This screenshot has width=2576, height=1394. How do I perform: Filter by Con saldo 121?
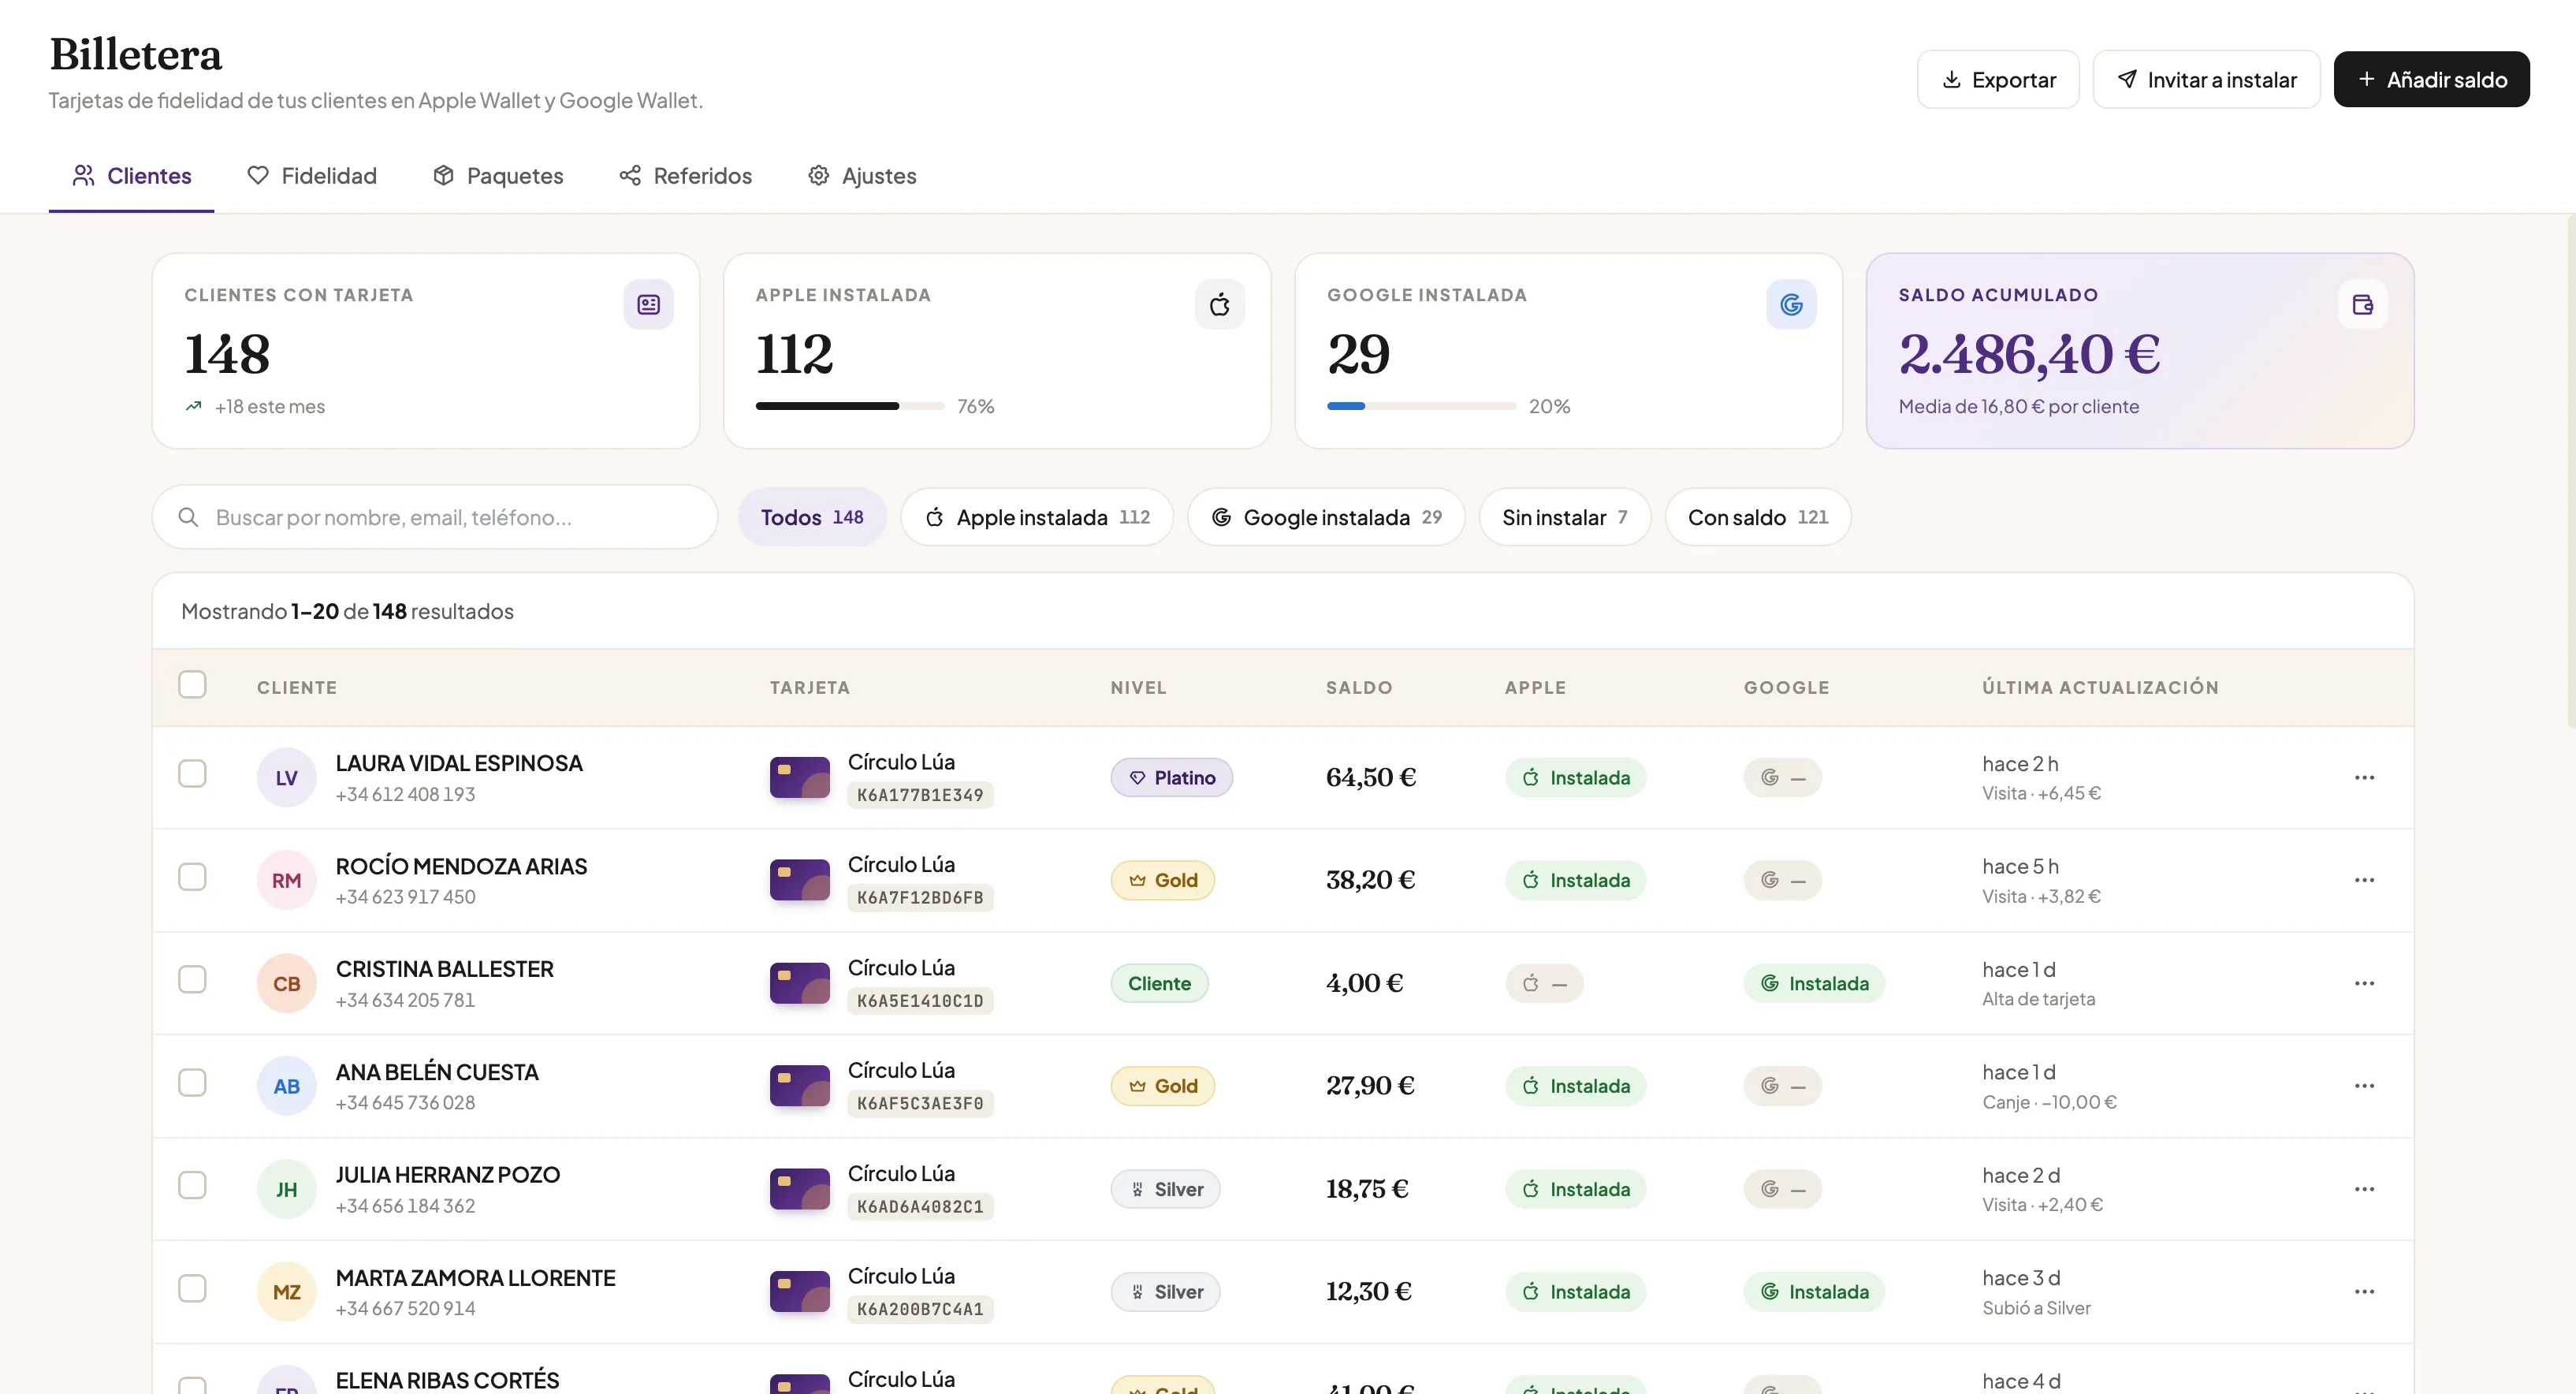(x=1758, y=517)
